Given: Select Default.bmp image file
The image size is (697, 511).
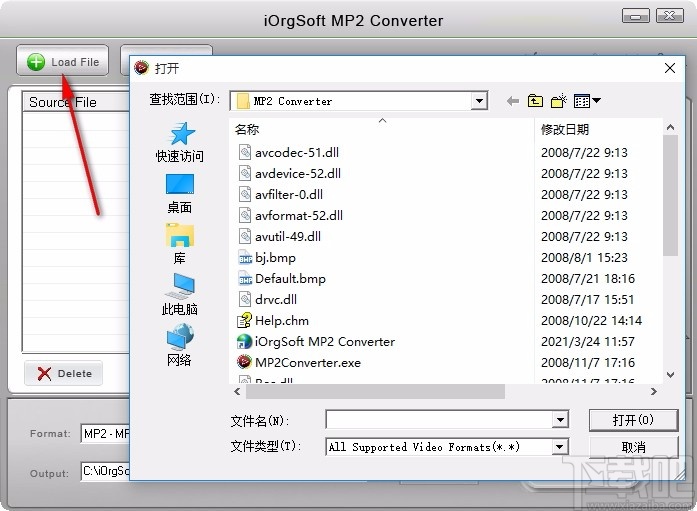Looking at the screenshot, I should pyautogui.click(x=290, y=279).
